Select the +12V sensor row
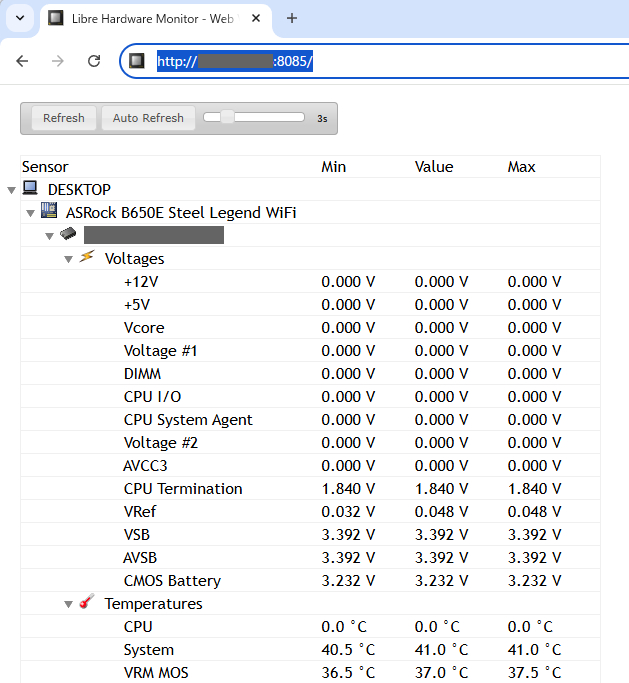This screenshot has height=683, width=629. coord(310,281)
